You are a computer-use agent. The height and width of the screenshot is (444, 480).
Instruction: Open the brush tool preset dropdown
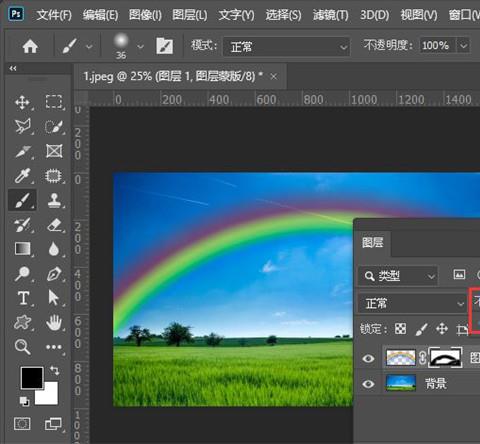click(89, 46)
